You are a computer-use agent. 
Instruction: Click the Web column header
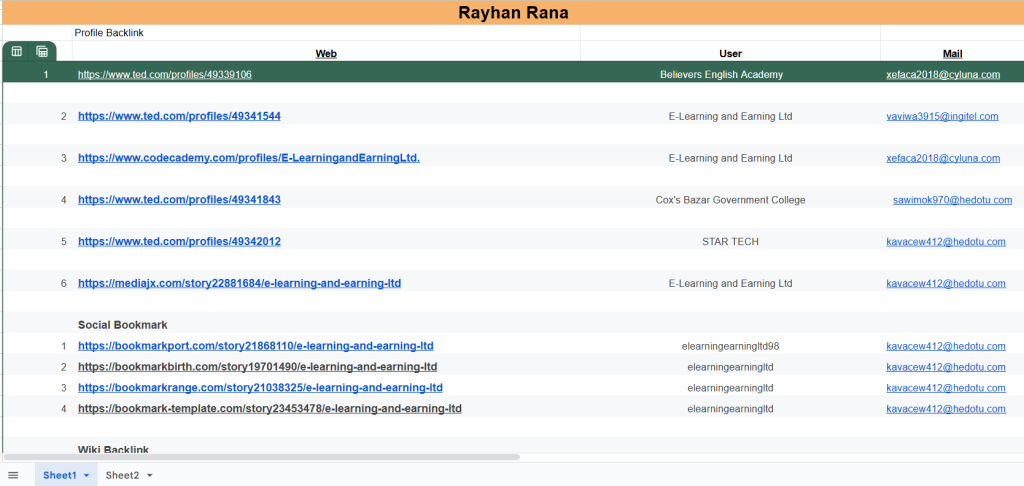(326, 54)
